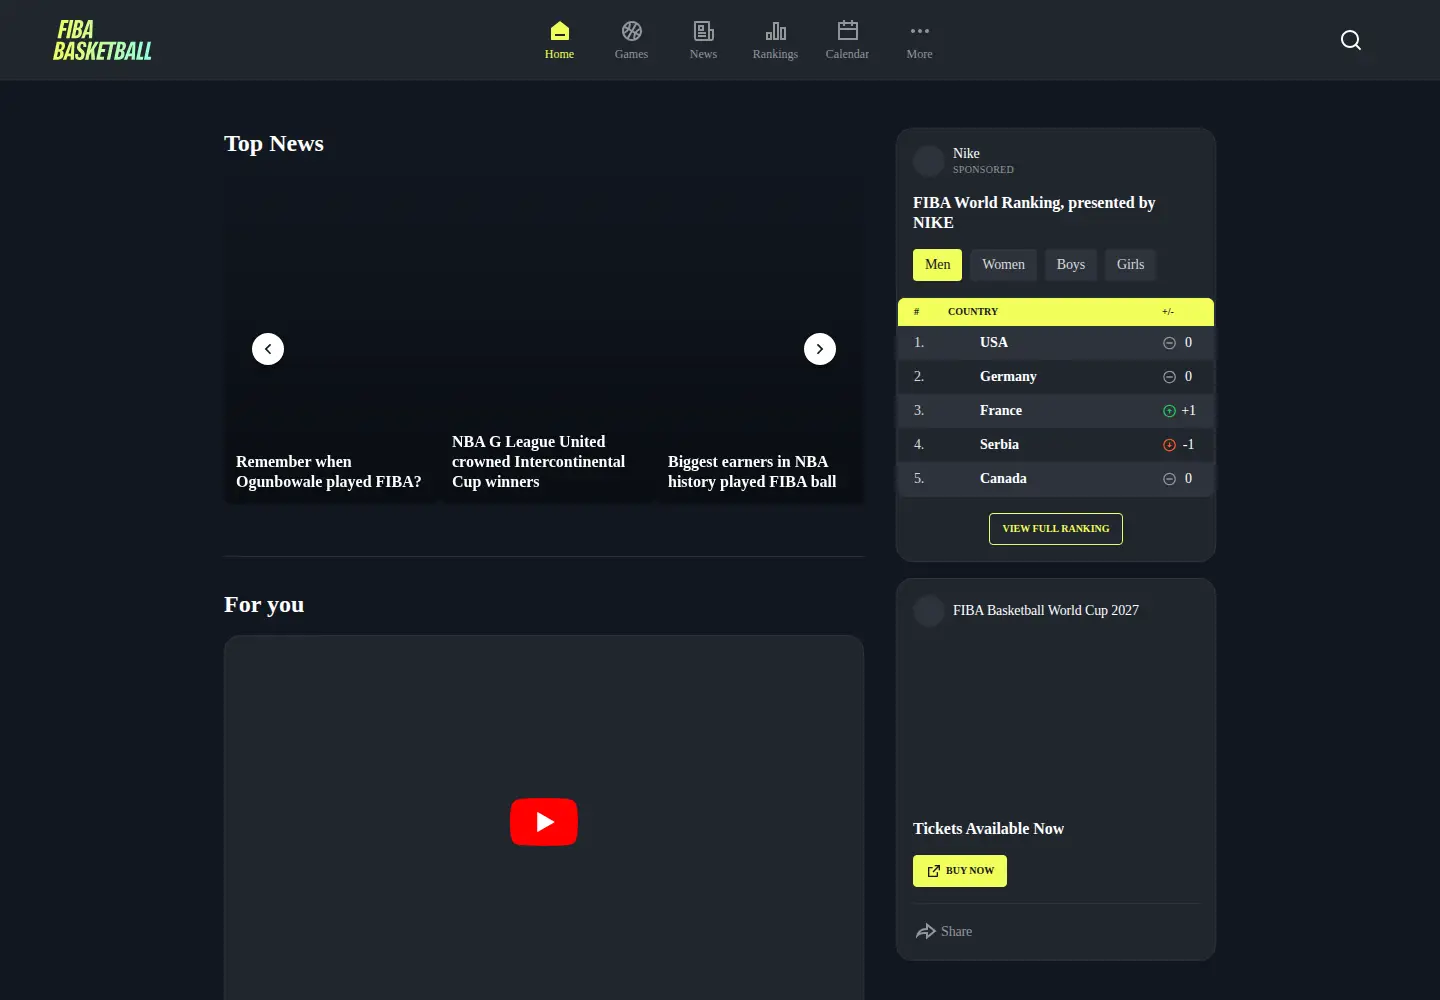The image size is (1440, 1000).
Task: Click 'FIBA World Ranking, presented by NIKE' heading
Action: coord(1034,213)
